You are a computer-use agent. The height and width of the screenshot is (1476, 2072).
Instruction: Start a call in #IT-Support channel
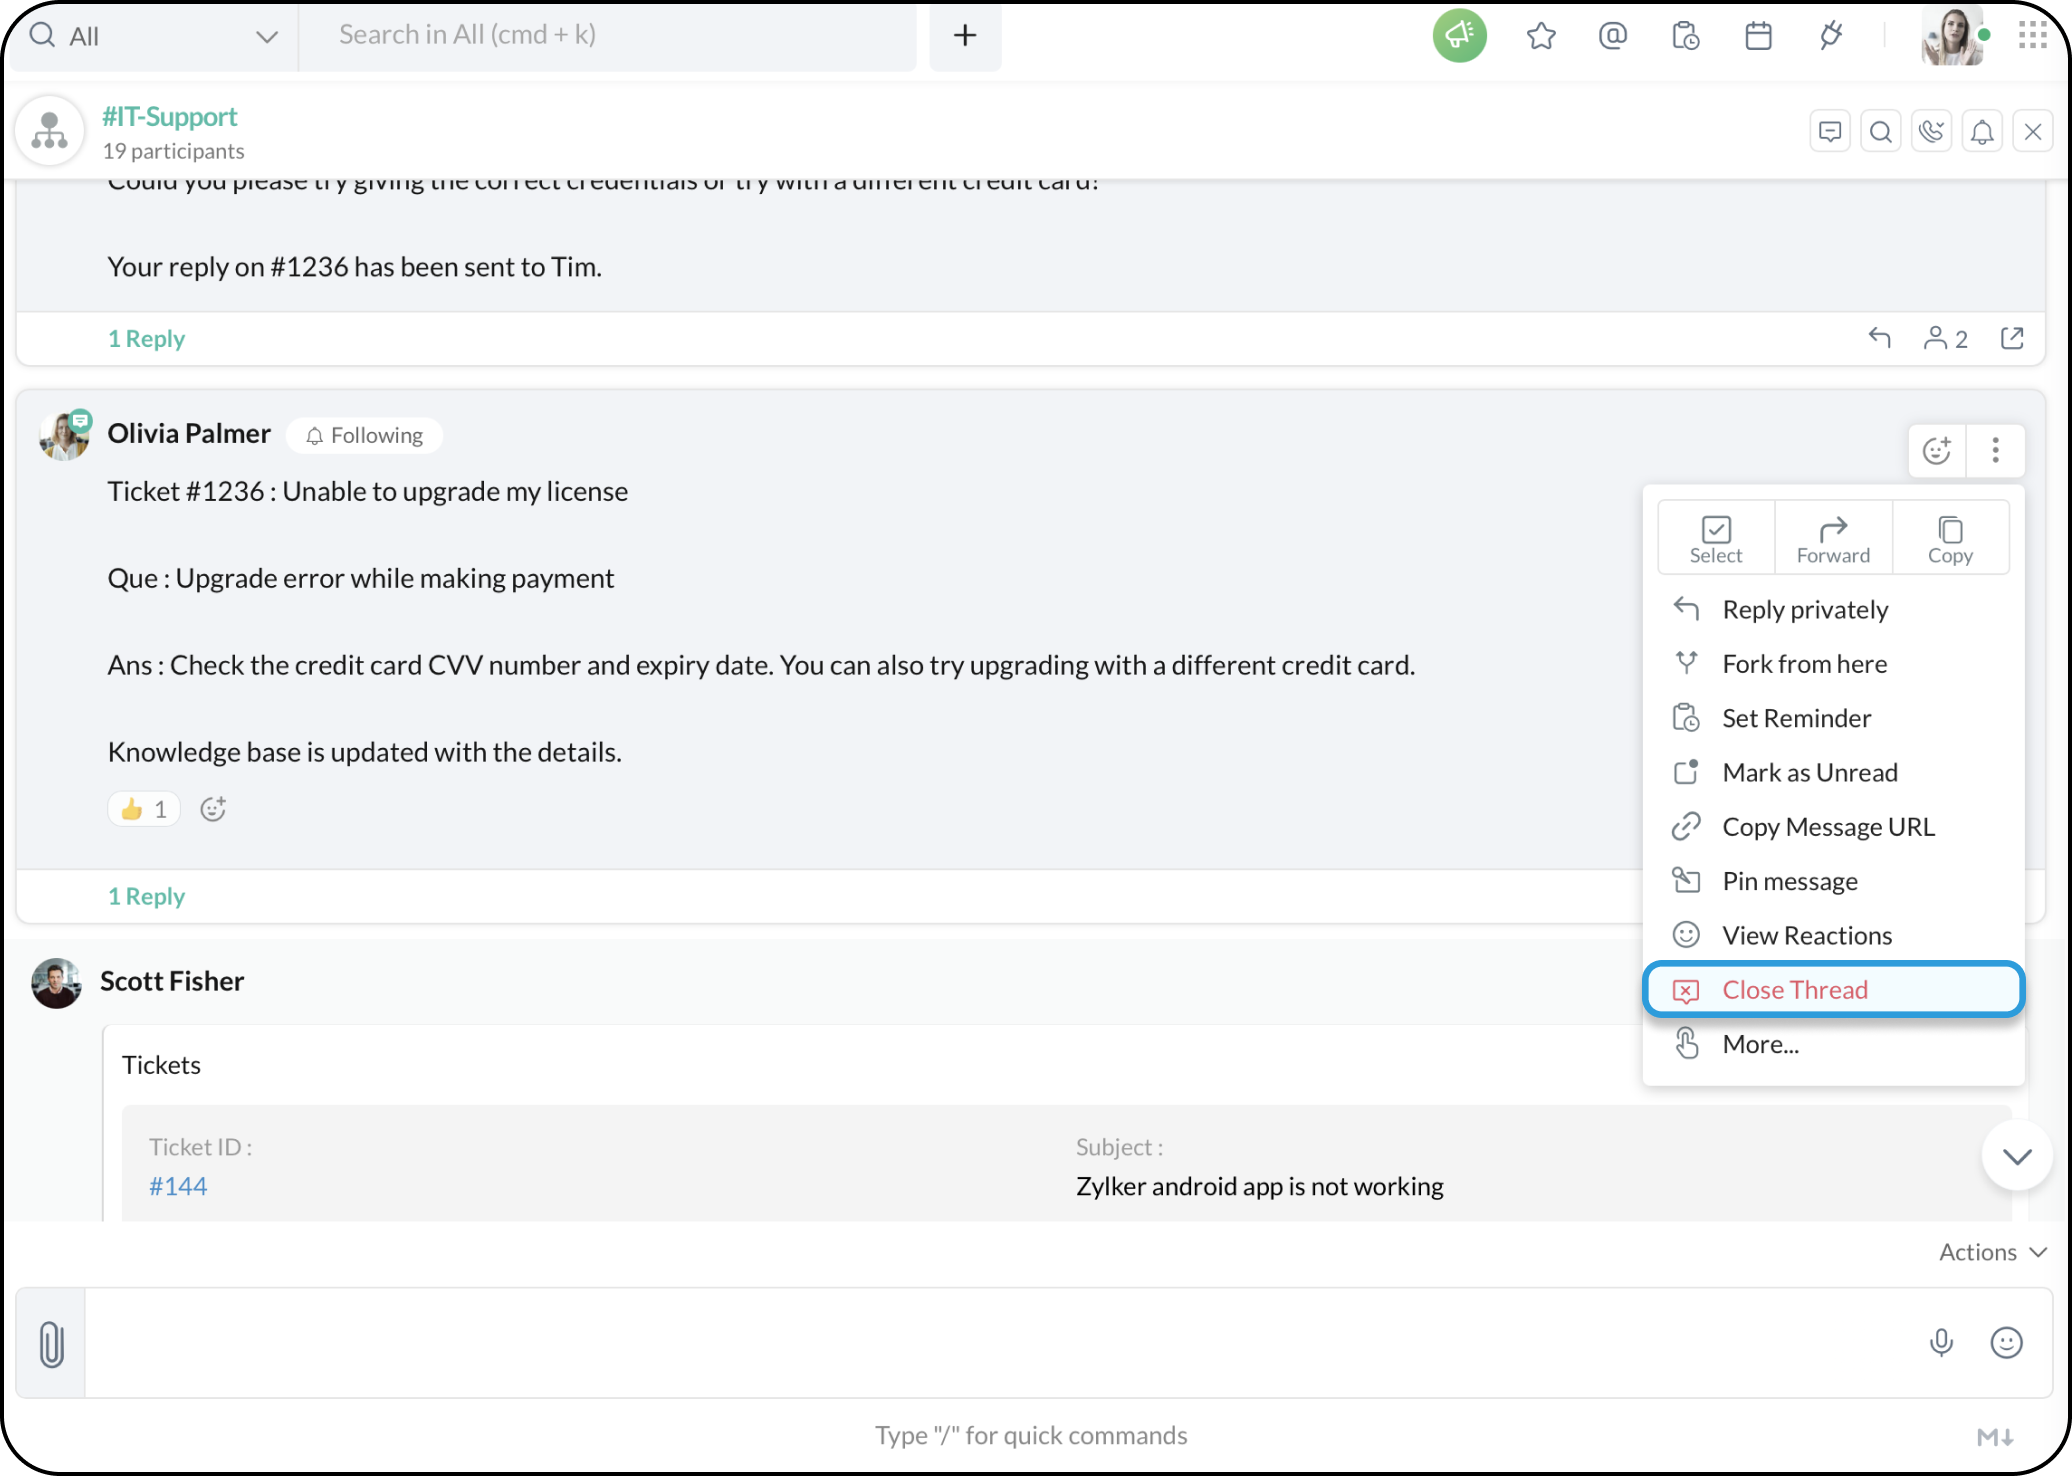(1932, 132)
